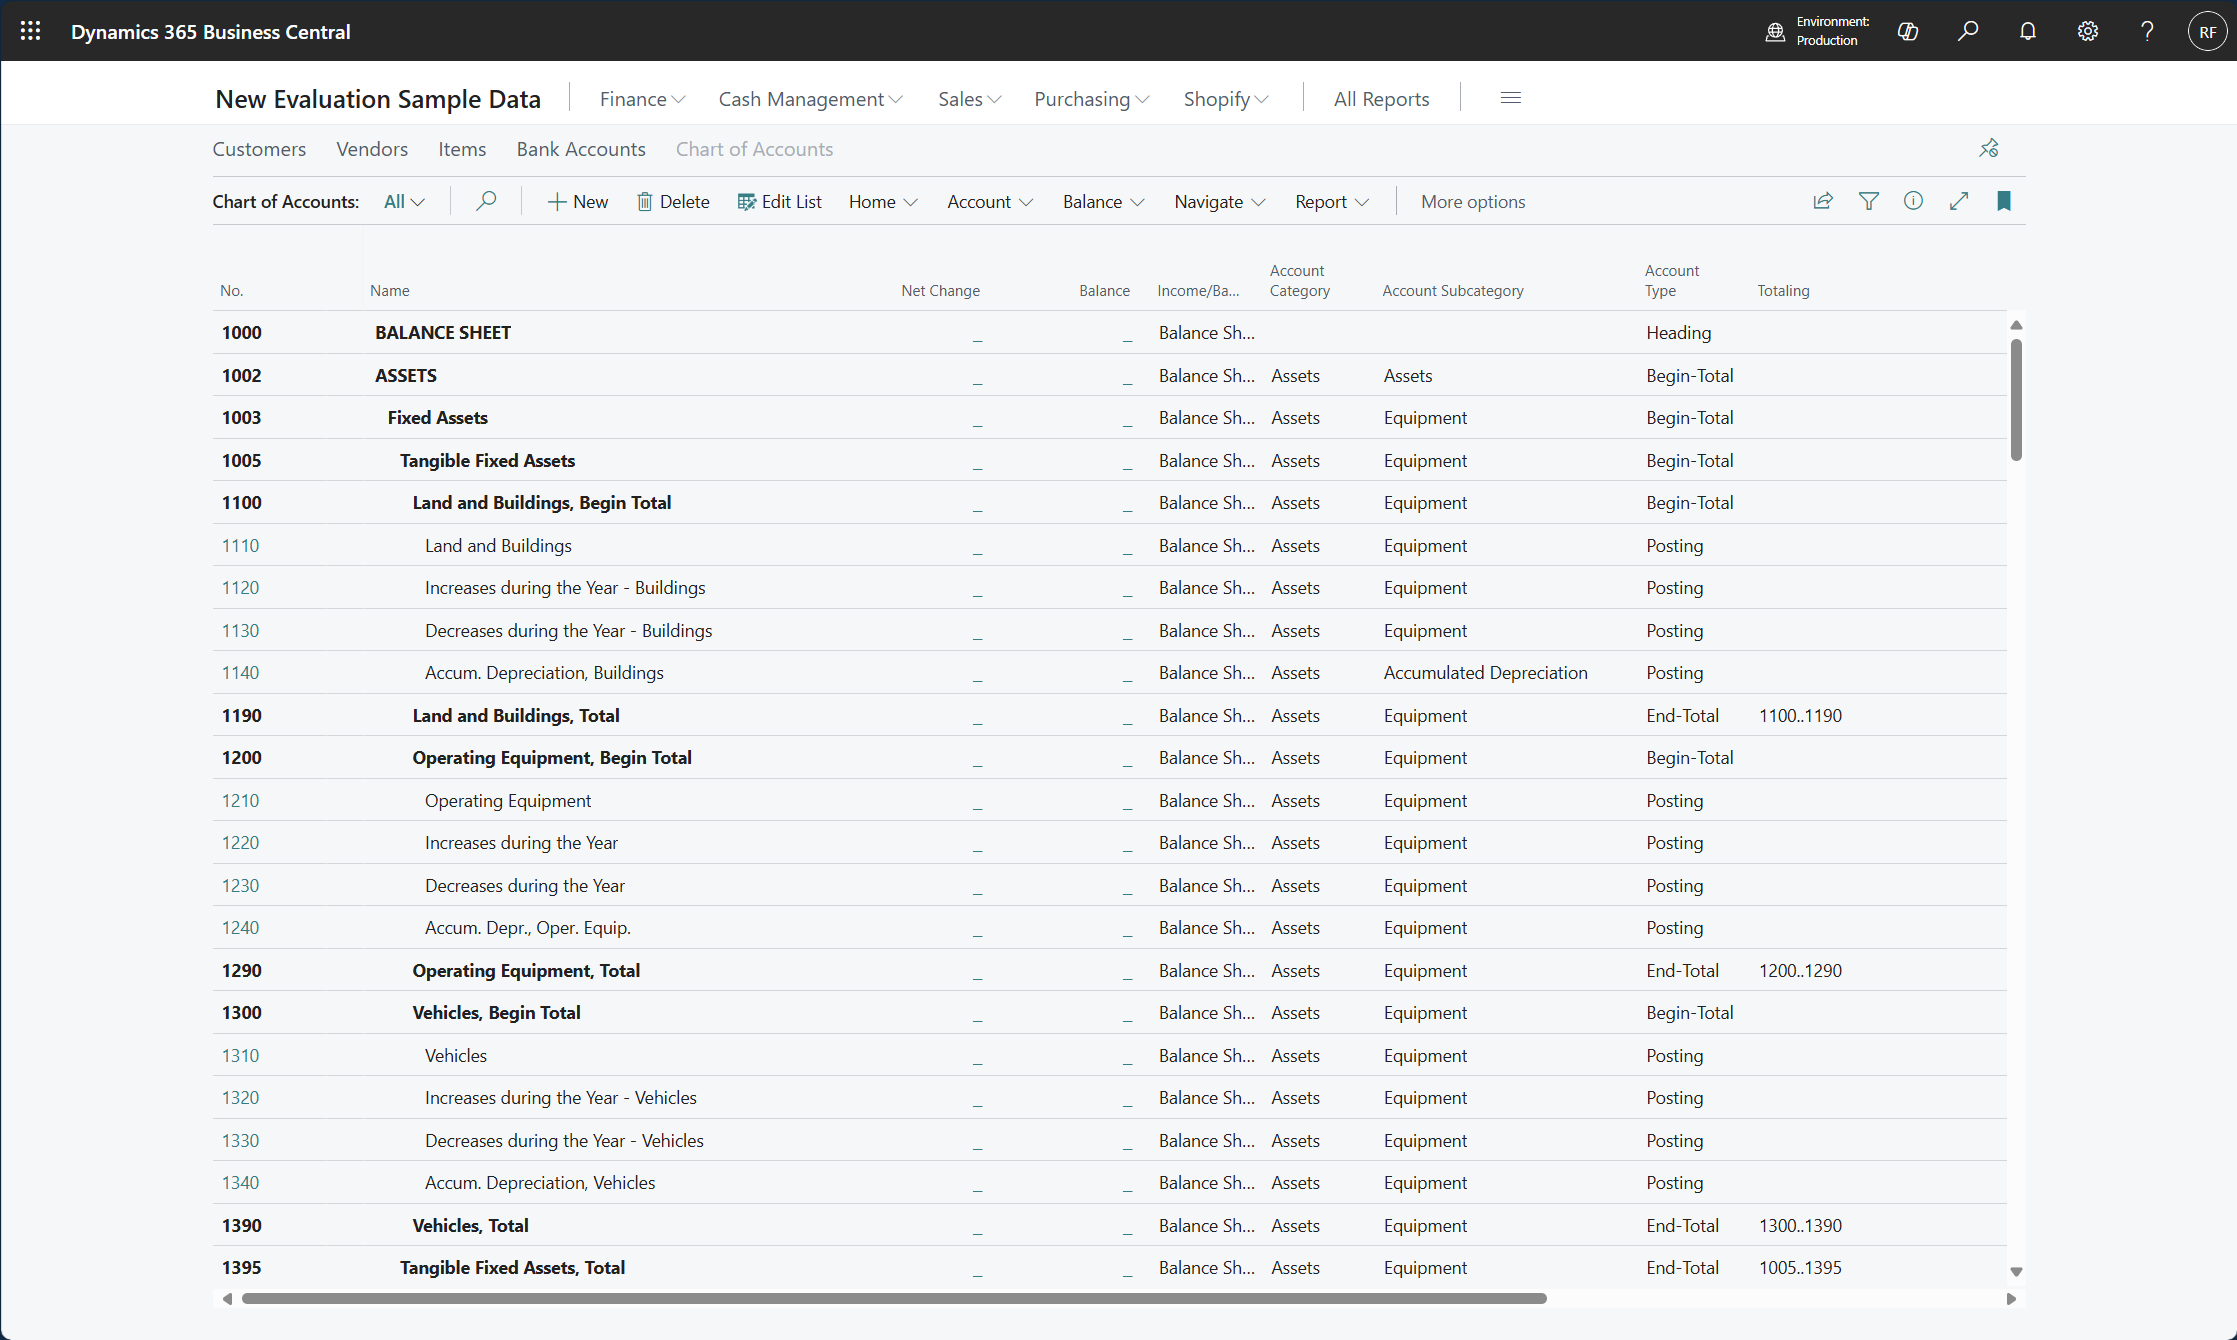This screenshot has height=1340, width=2237.
Task: Open the help question mark
Action: [2147, 31]
